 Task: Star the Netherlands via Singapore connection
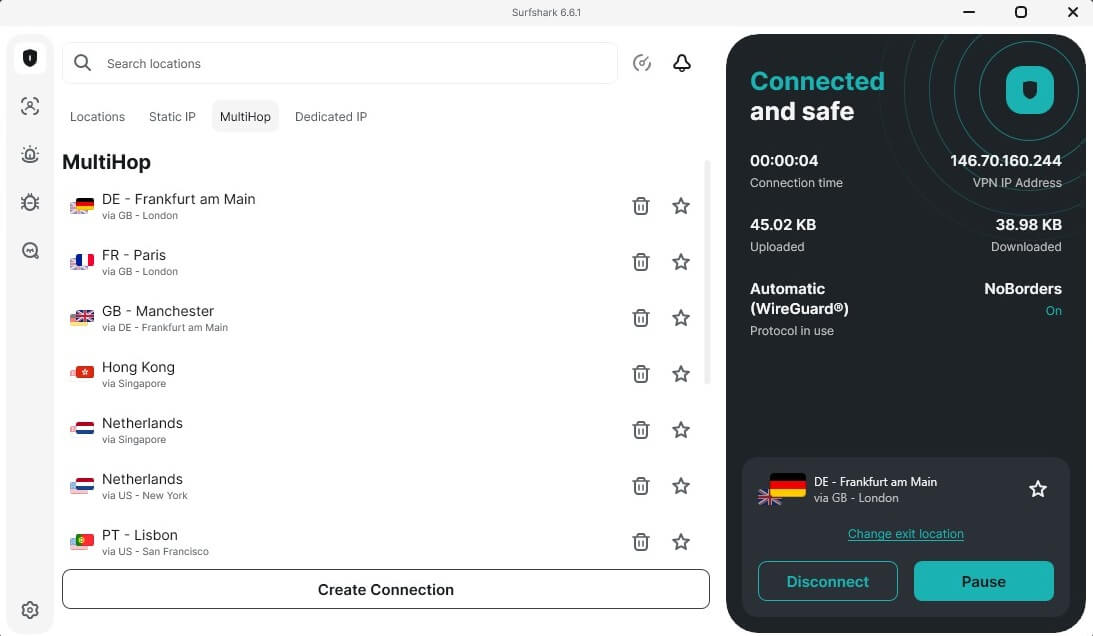(681, 429)
